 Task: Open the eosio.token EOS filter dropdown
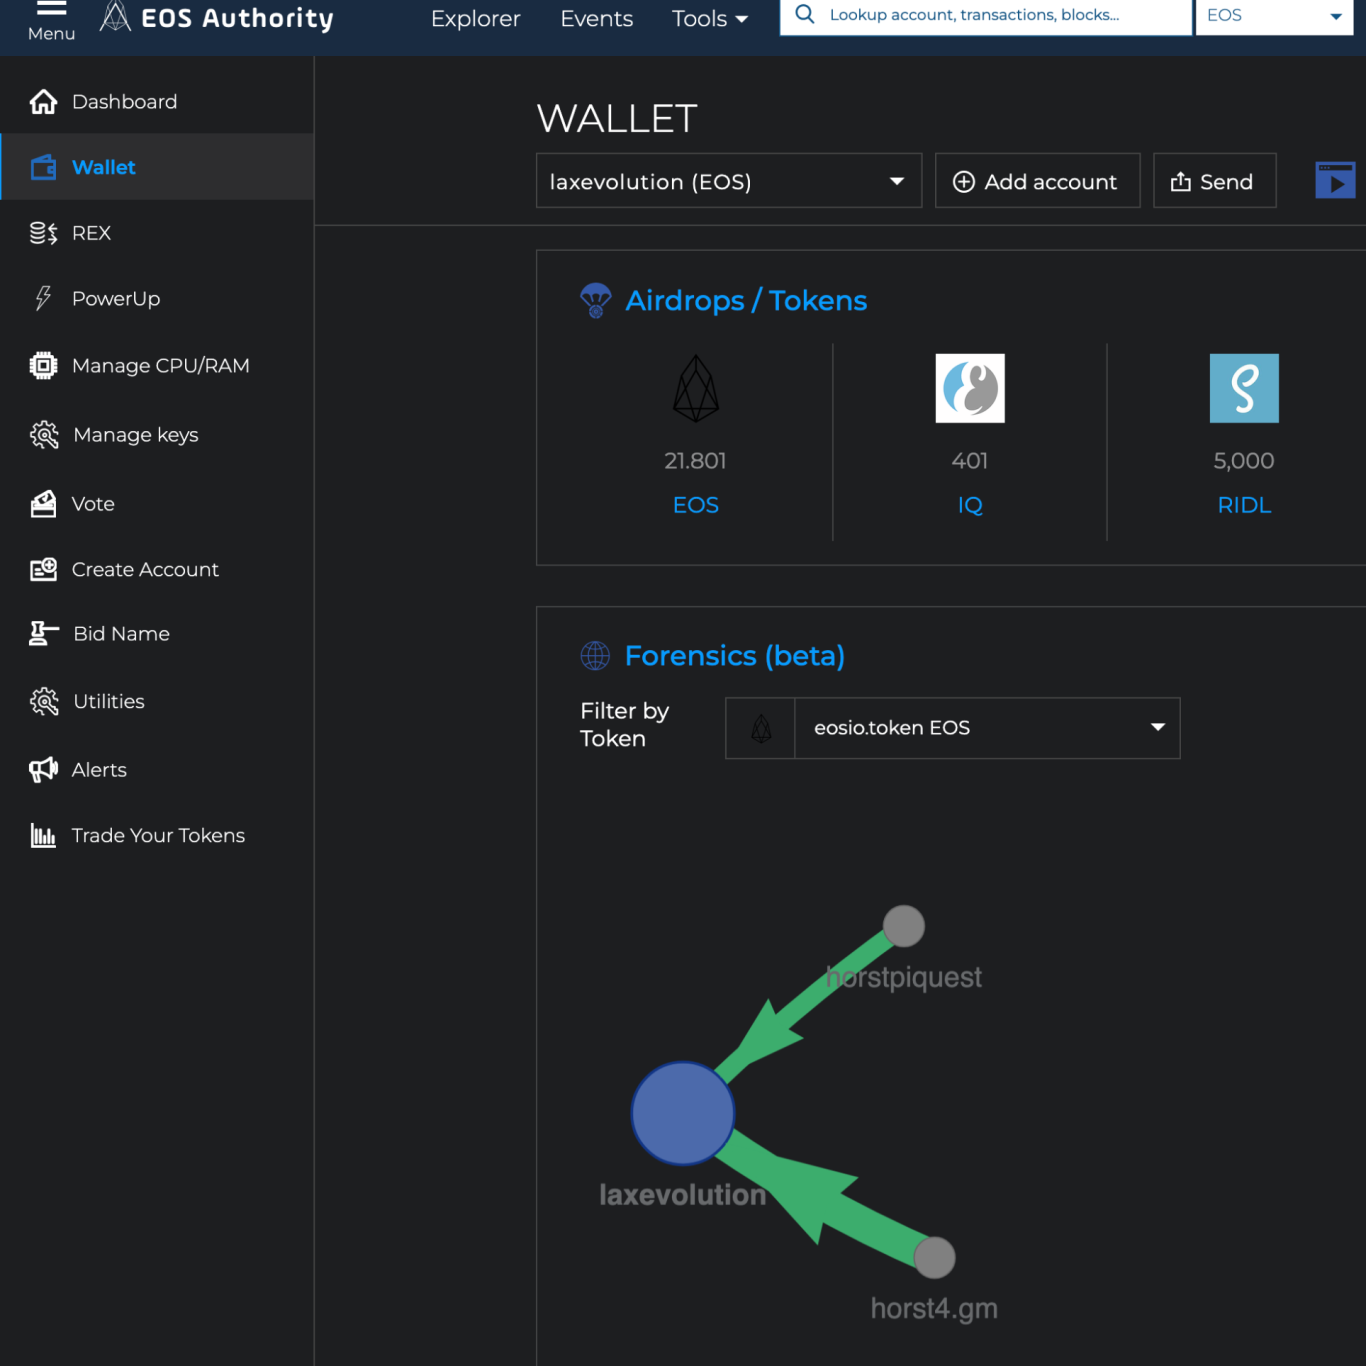987,728
